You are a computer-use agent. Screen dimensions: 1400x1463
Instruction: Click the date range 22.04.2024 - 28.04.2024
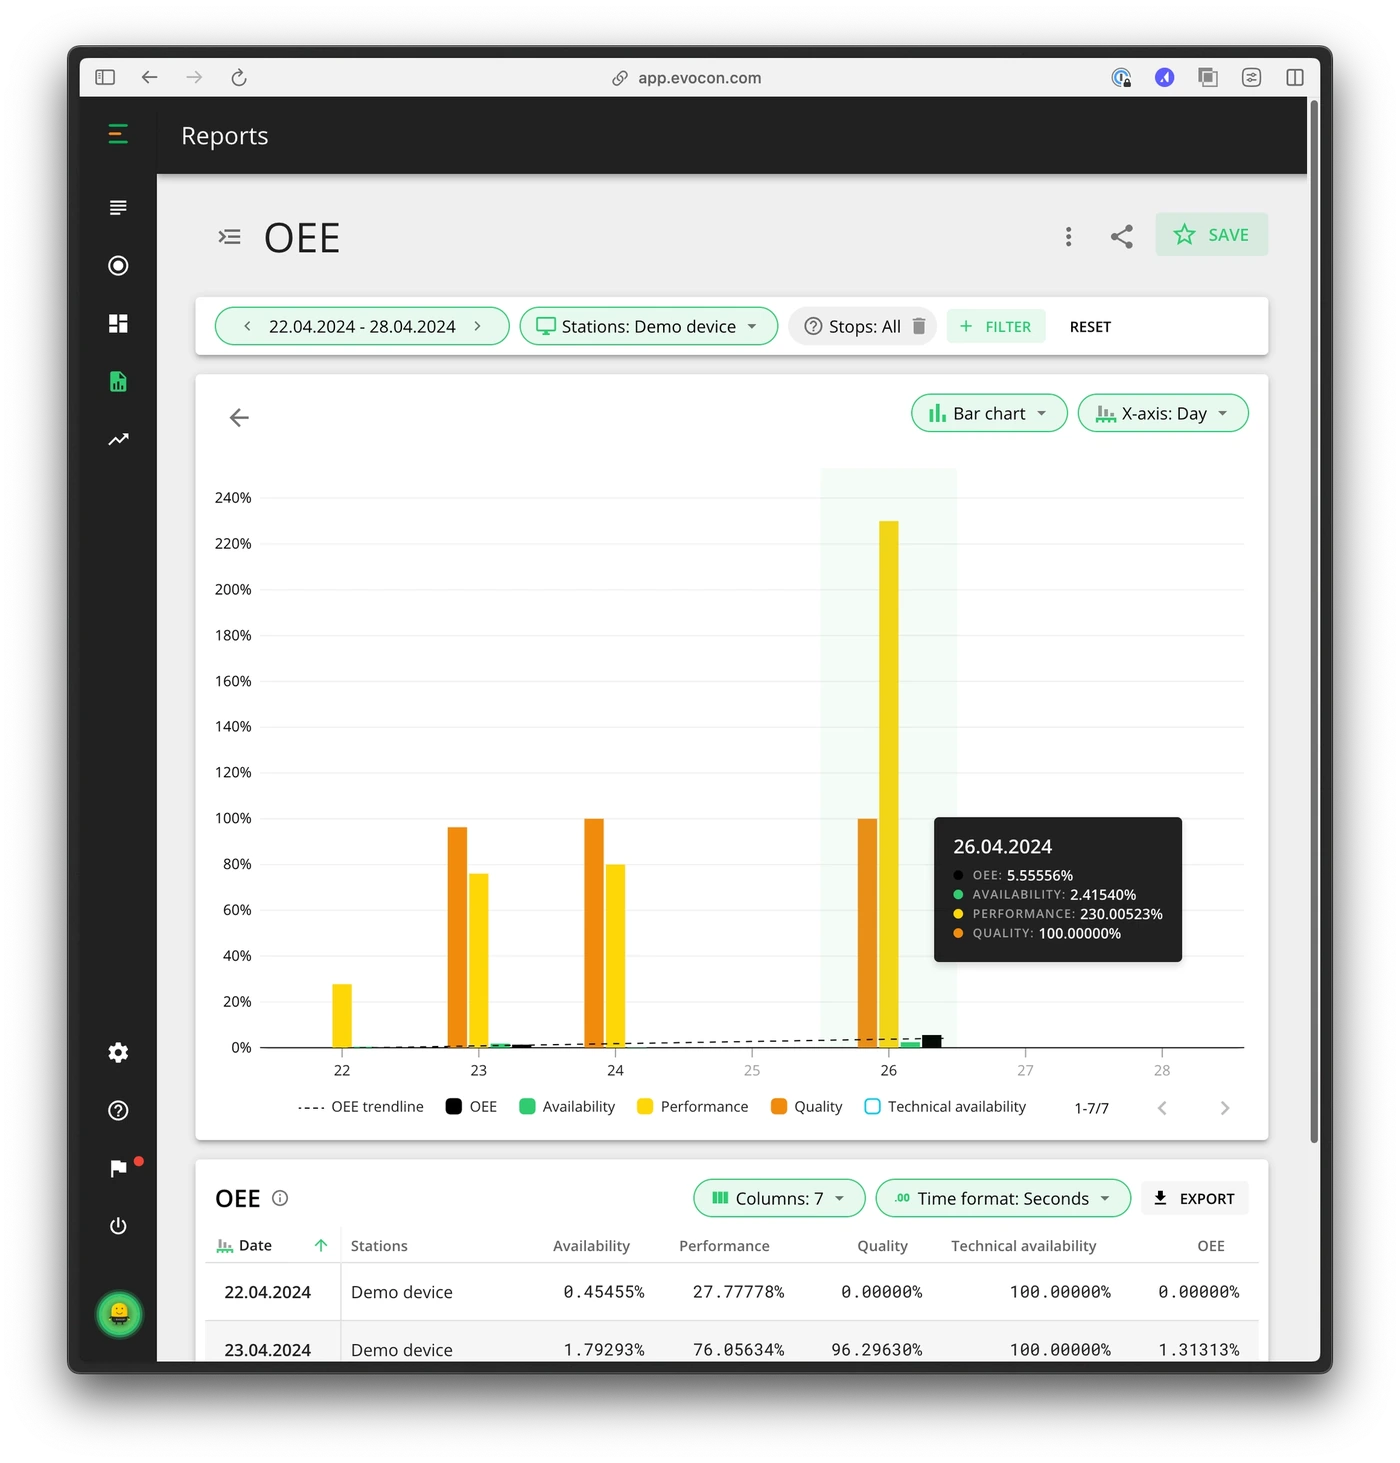click(x=362, y=326)
